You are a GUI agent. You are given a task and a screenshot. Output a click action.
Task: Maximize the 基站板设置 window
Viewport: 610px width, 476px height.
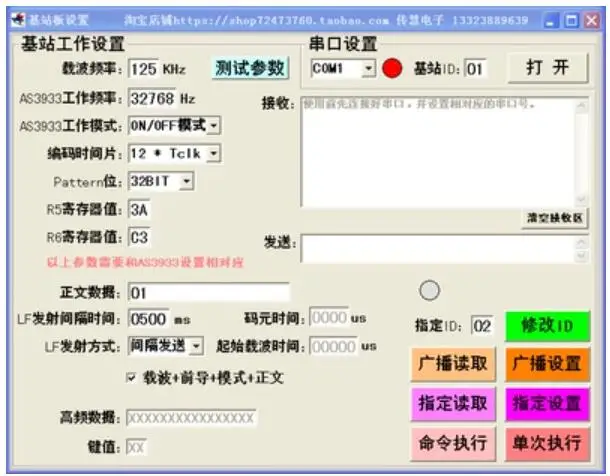click(571, 20)
